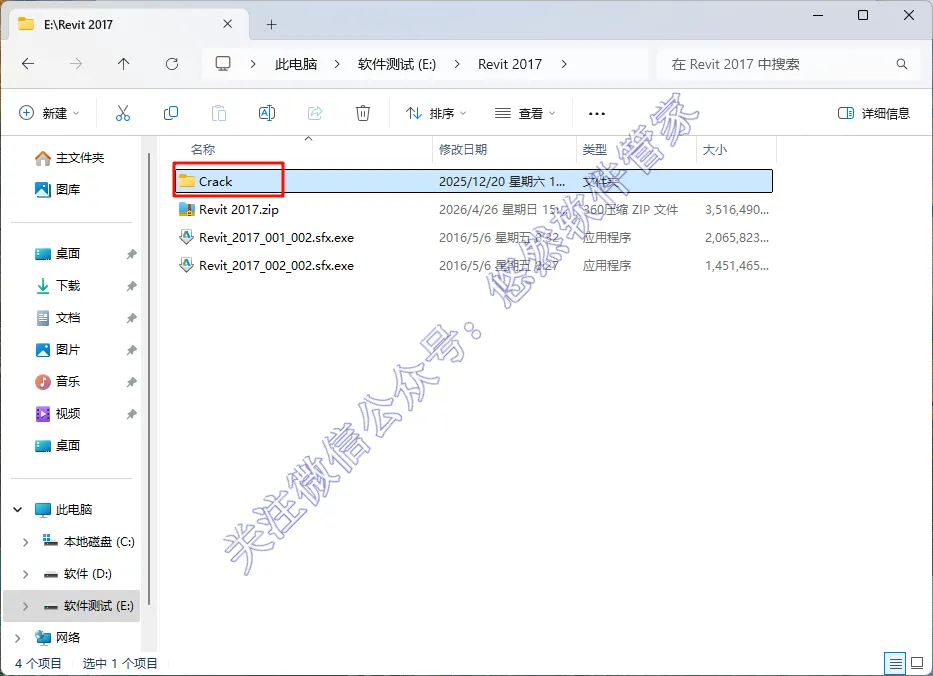Unpin 音乐 using its pin icon

click(132, 382)
